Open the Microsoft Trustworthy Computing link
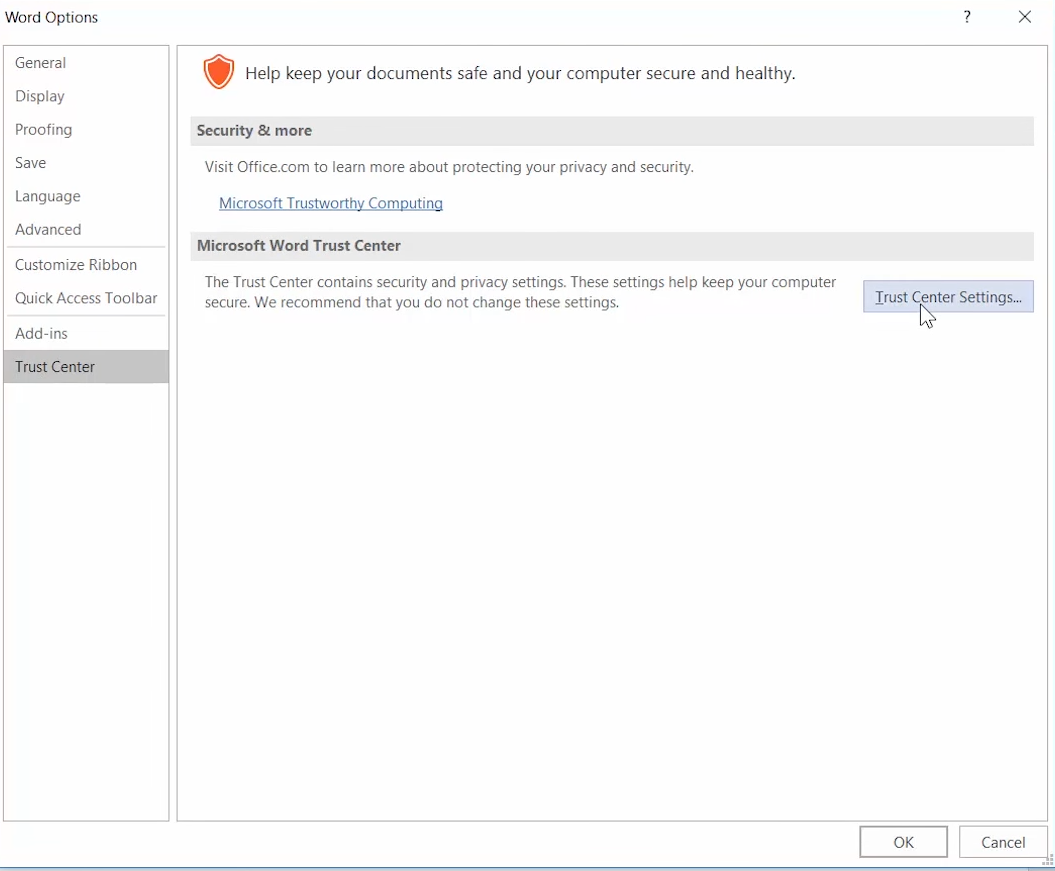Viewport: 1055px width, 871px height. click(x=330, y=203)
